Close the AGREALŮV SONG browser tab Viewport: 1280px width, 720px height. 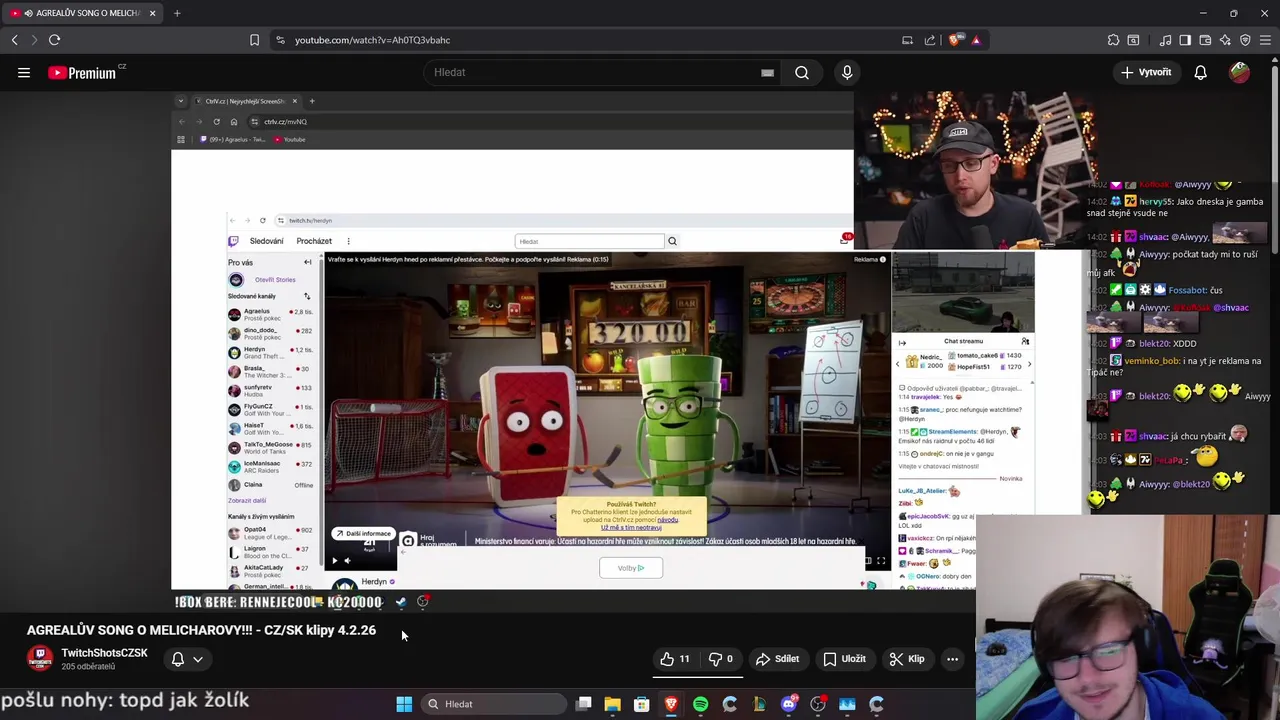152,13
